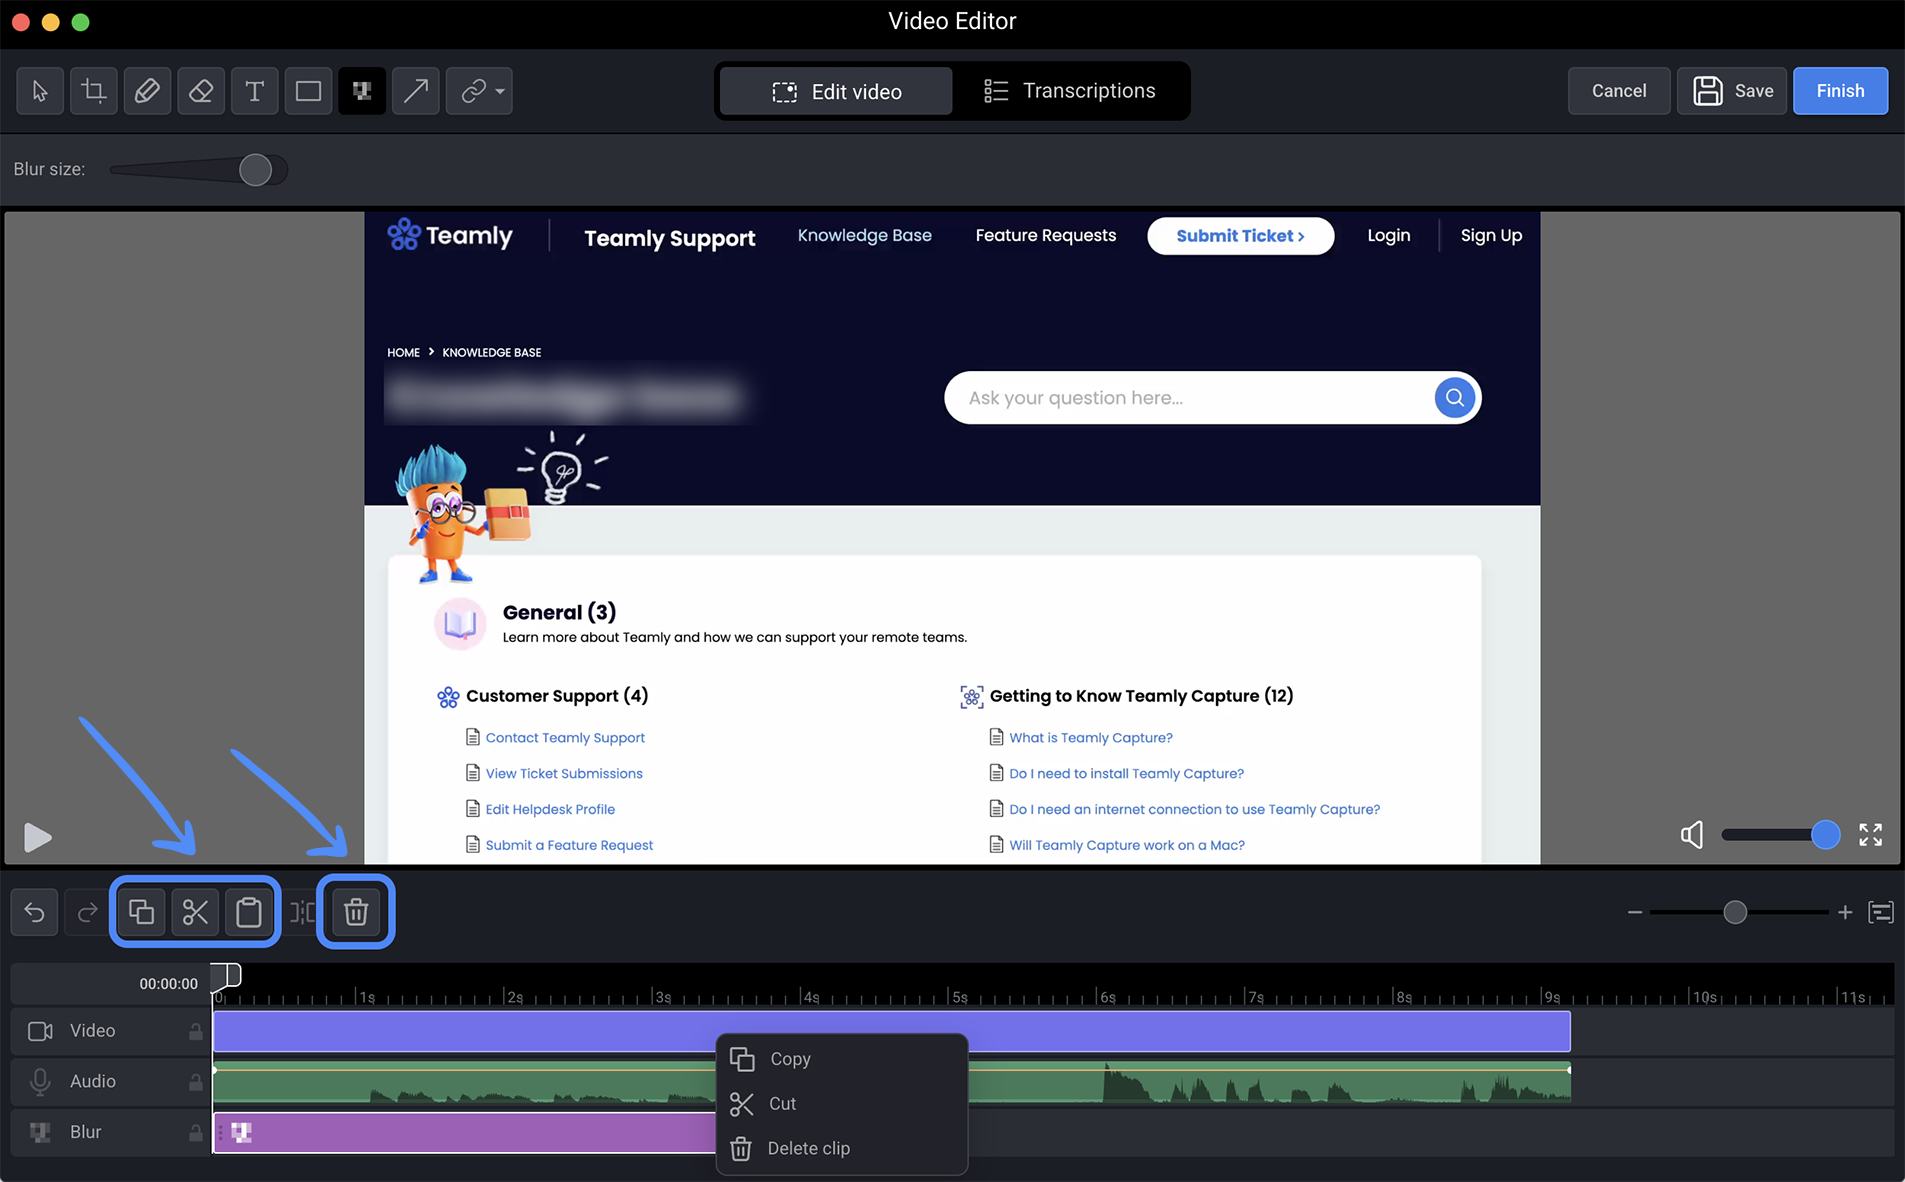Cut clip using scissors toolbar icon
The width and height of the screenshot is (1905, 1182).
195,912
